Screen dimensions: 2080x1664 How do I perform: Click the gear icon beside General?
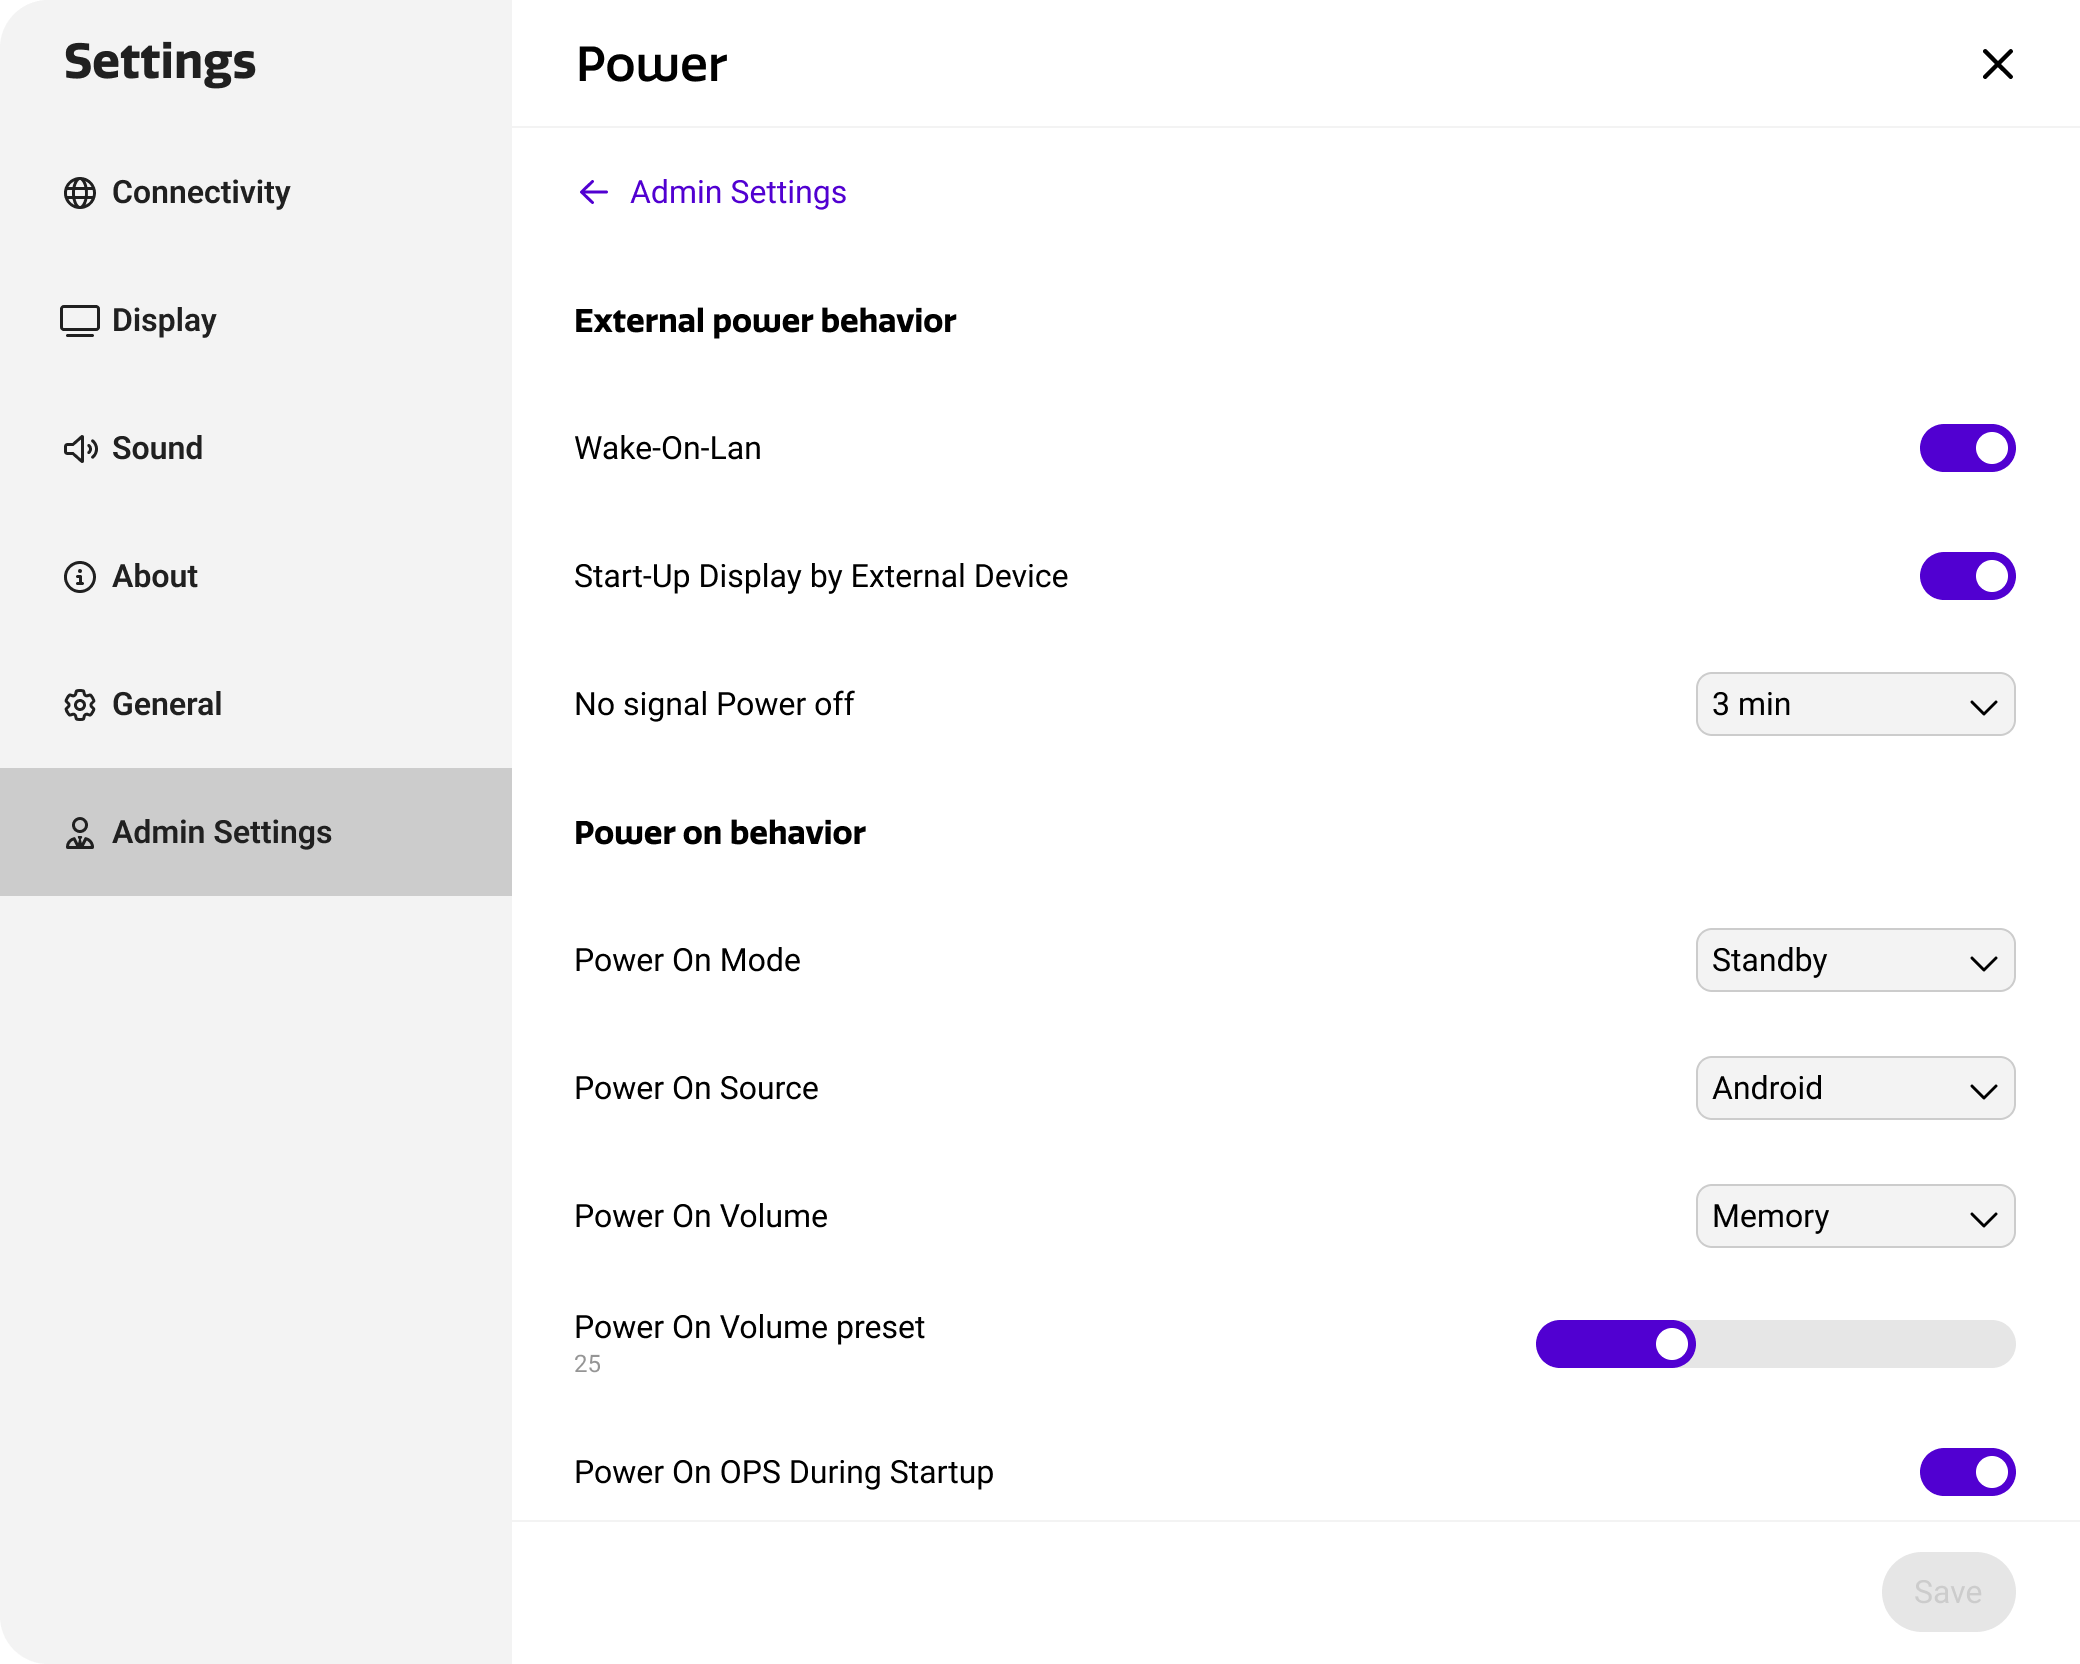80,705
